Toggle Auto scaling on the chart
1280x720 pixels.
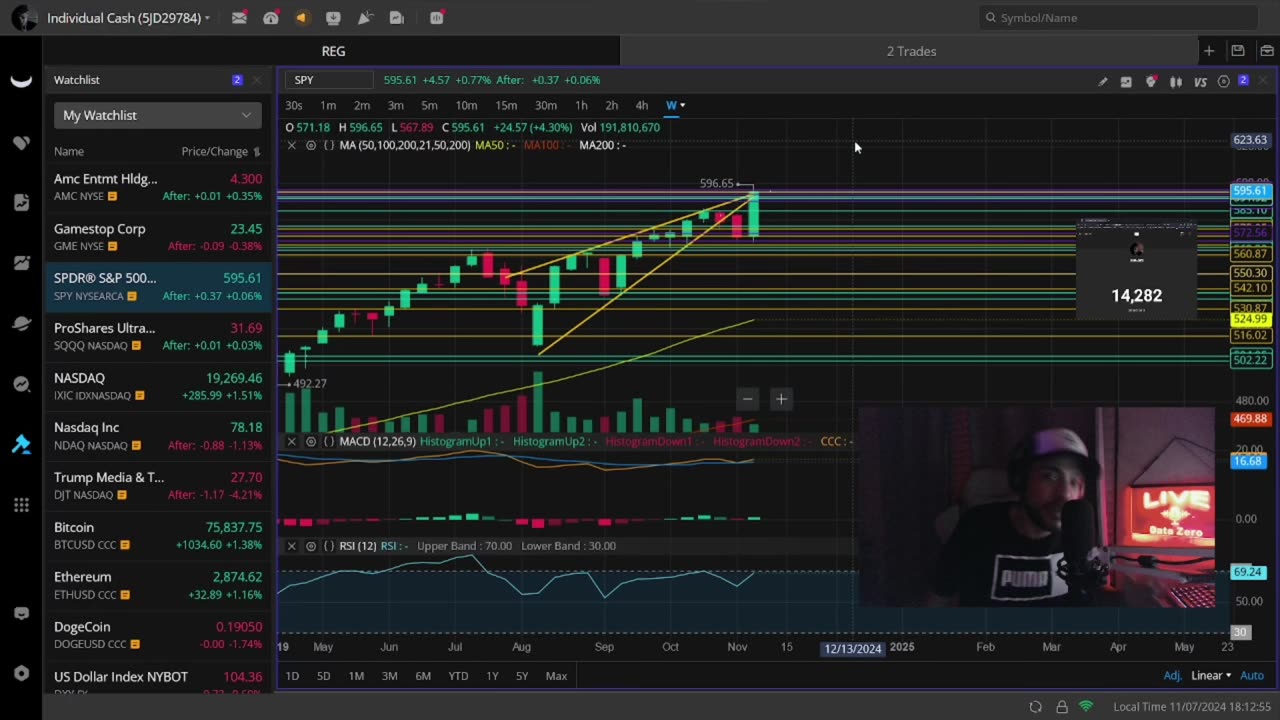coord(1252,676)
